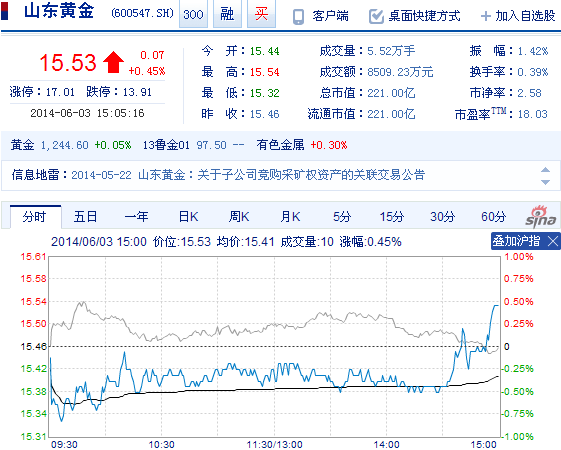The image size is (561, 450).
Task: Select the 分时 intraday tab
Action: click(x=34, y=217)
